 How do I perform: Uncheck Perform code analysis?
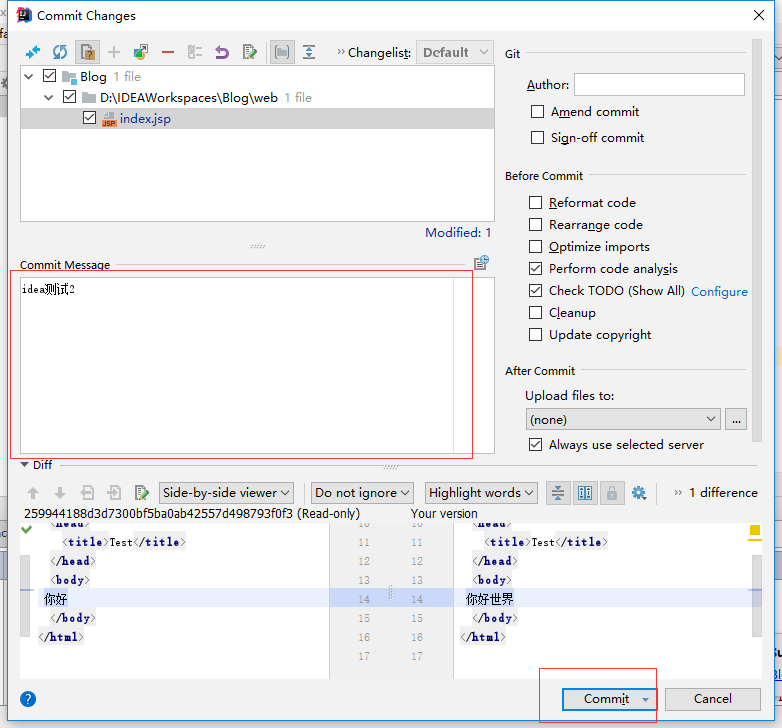(x=536, y=269)
